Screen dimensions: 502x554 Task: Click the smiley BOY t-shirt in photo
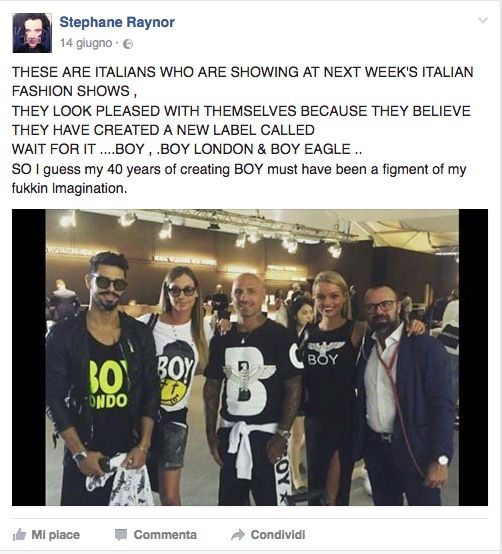(x=176, y=375)
